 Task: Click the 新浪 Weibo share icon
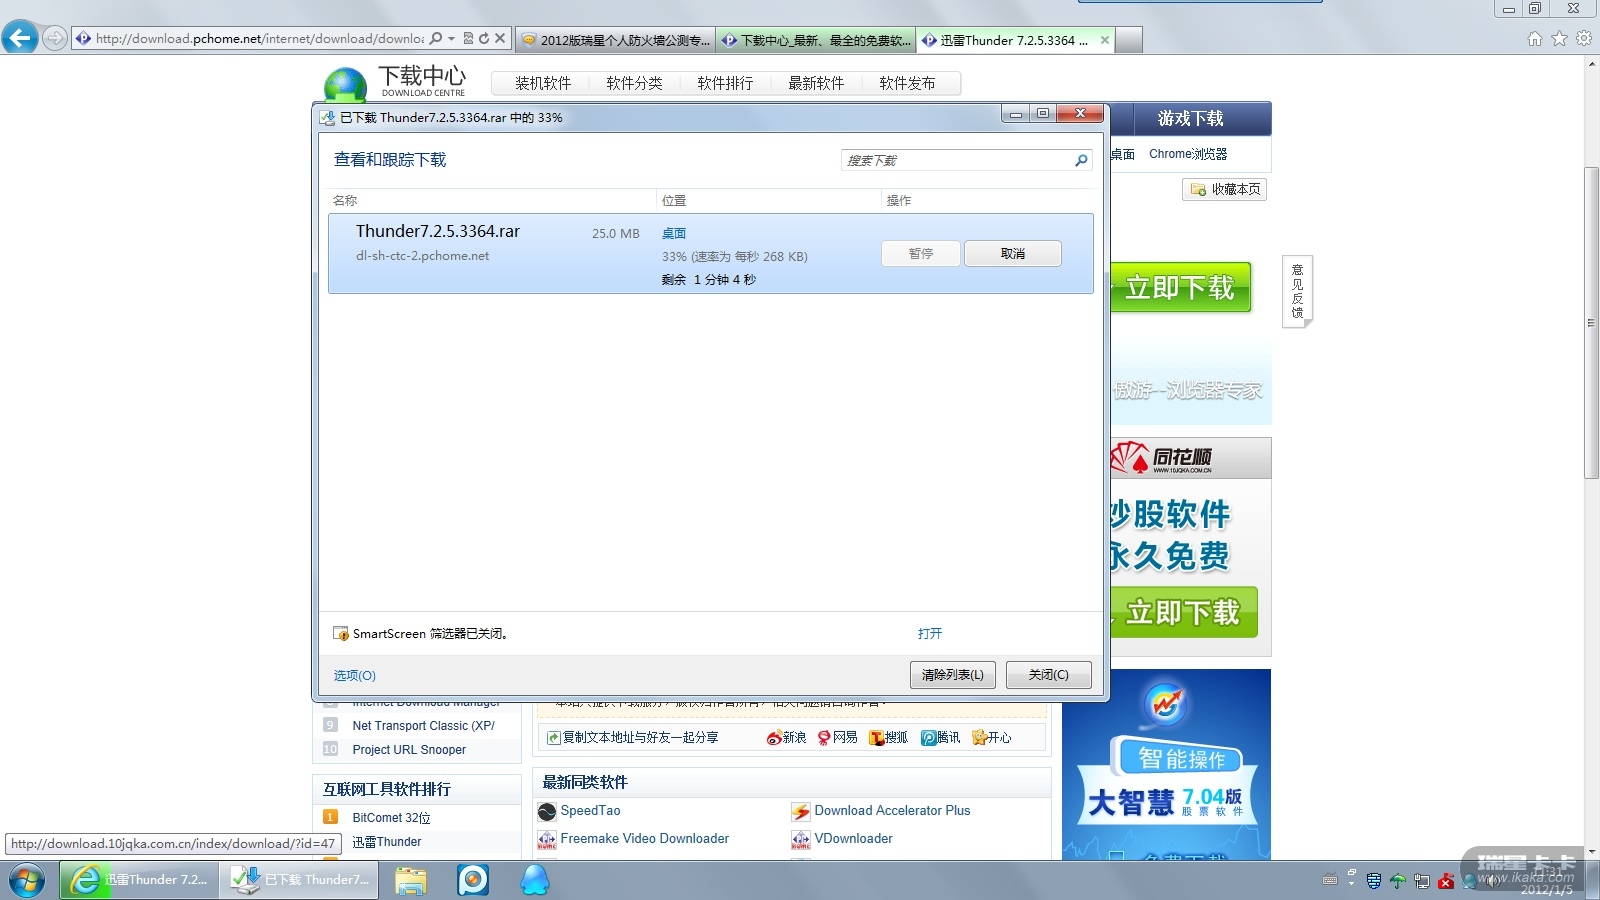point(774,738)
